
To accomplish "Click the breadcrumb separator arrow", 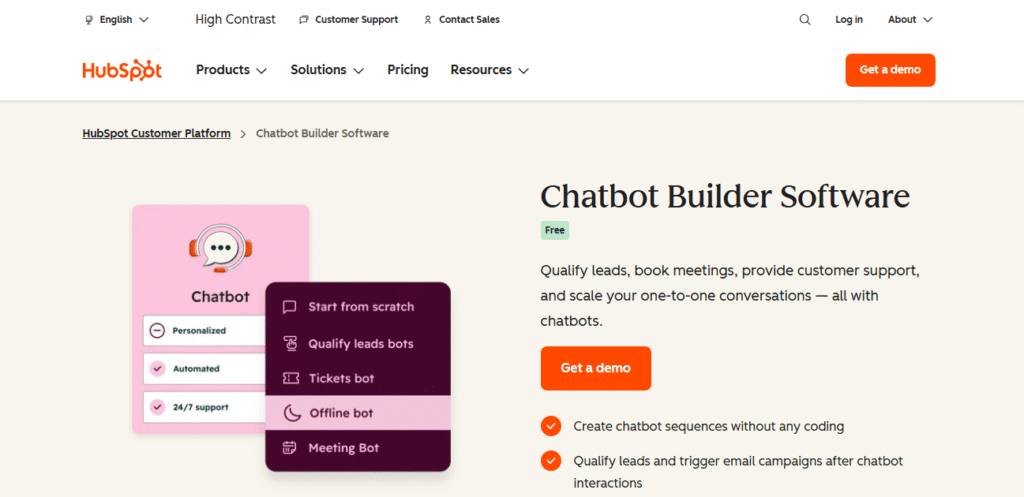I will [x=243, y=134].
